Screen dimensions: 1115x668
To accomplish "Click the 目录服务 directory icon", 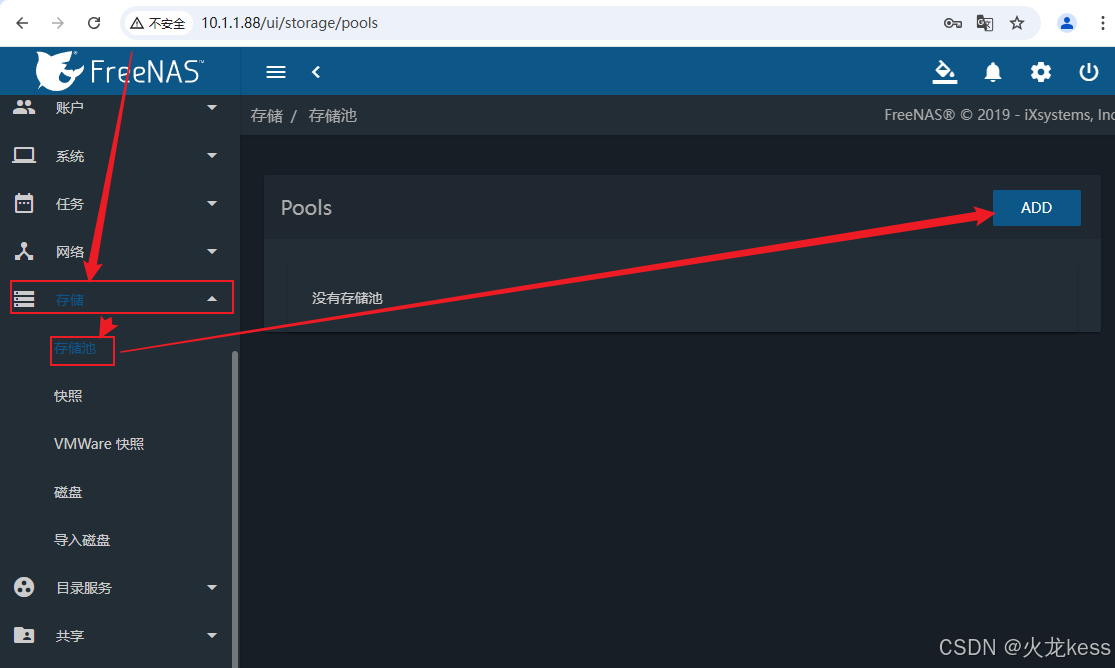I will pos(24,588).
